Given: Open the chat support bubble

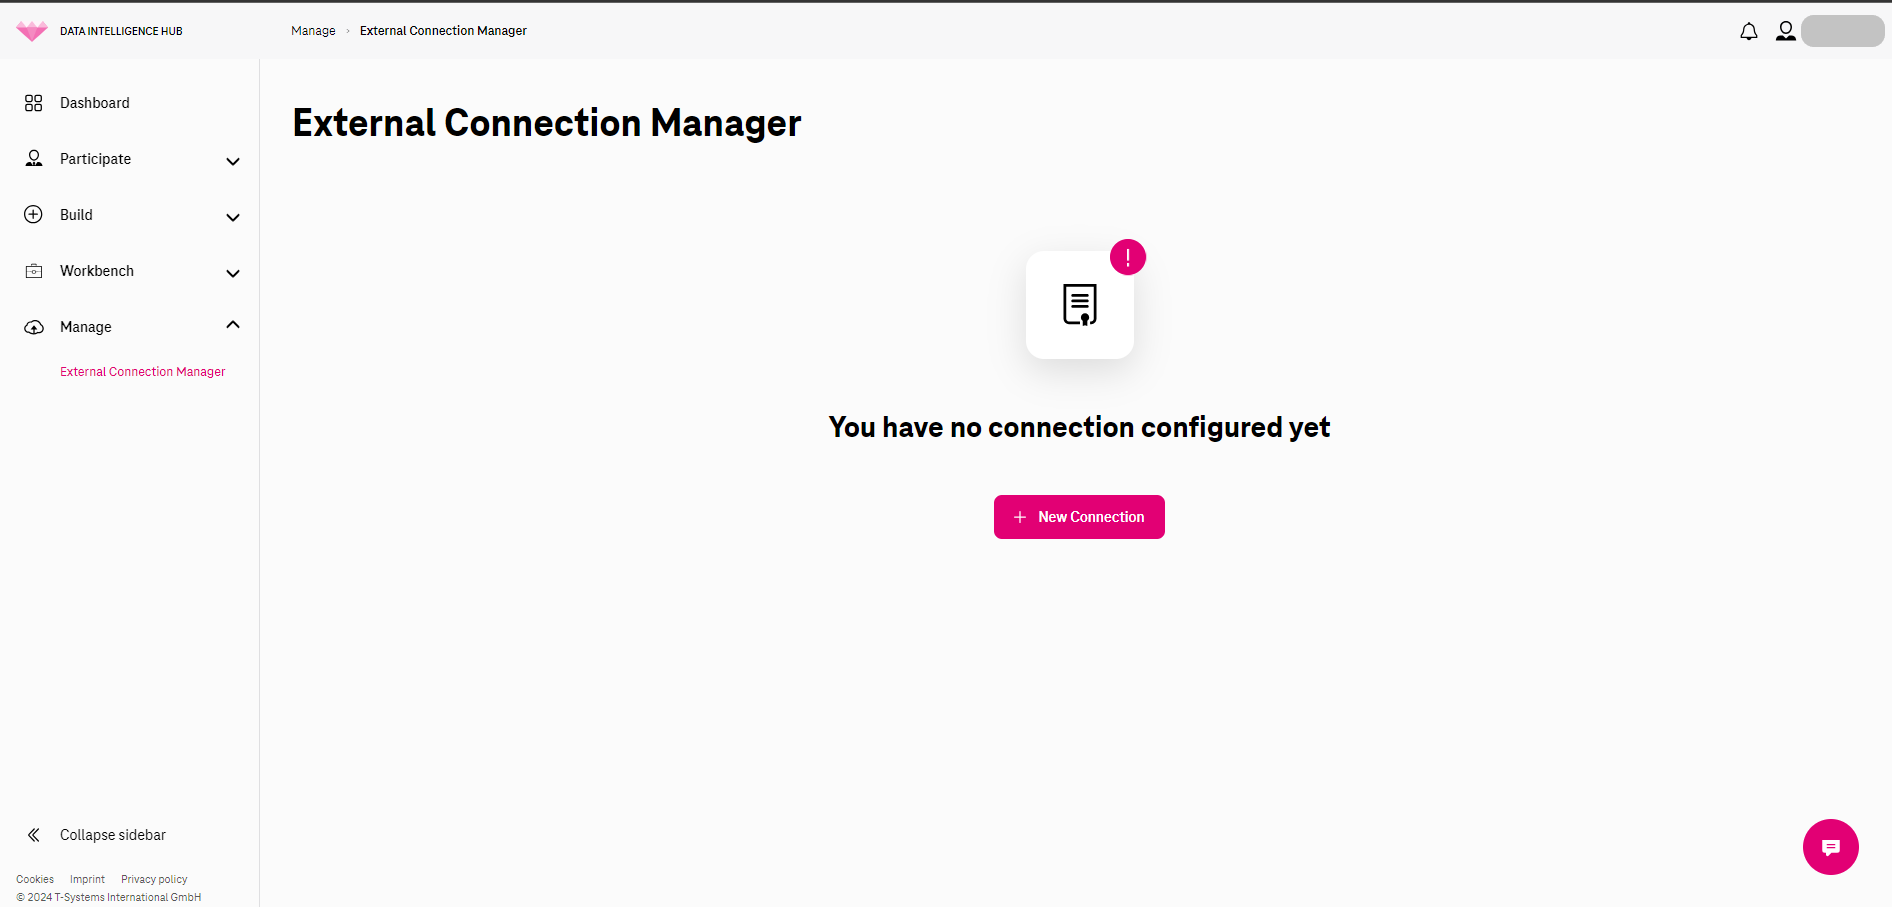Looking at the screenshot, I should [x=1831, y=847].
